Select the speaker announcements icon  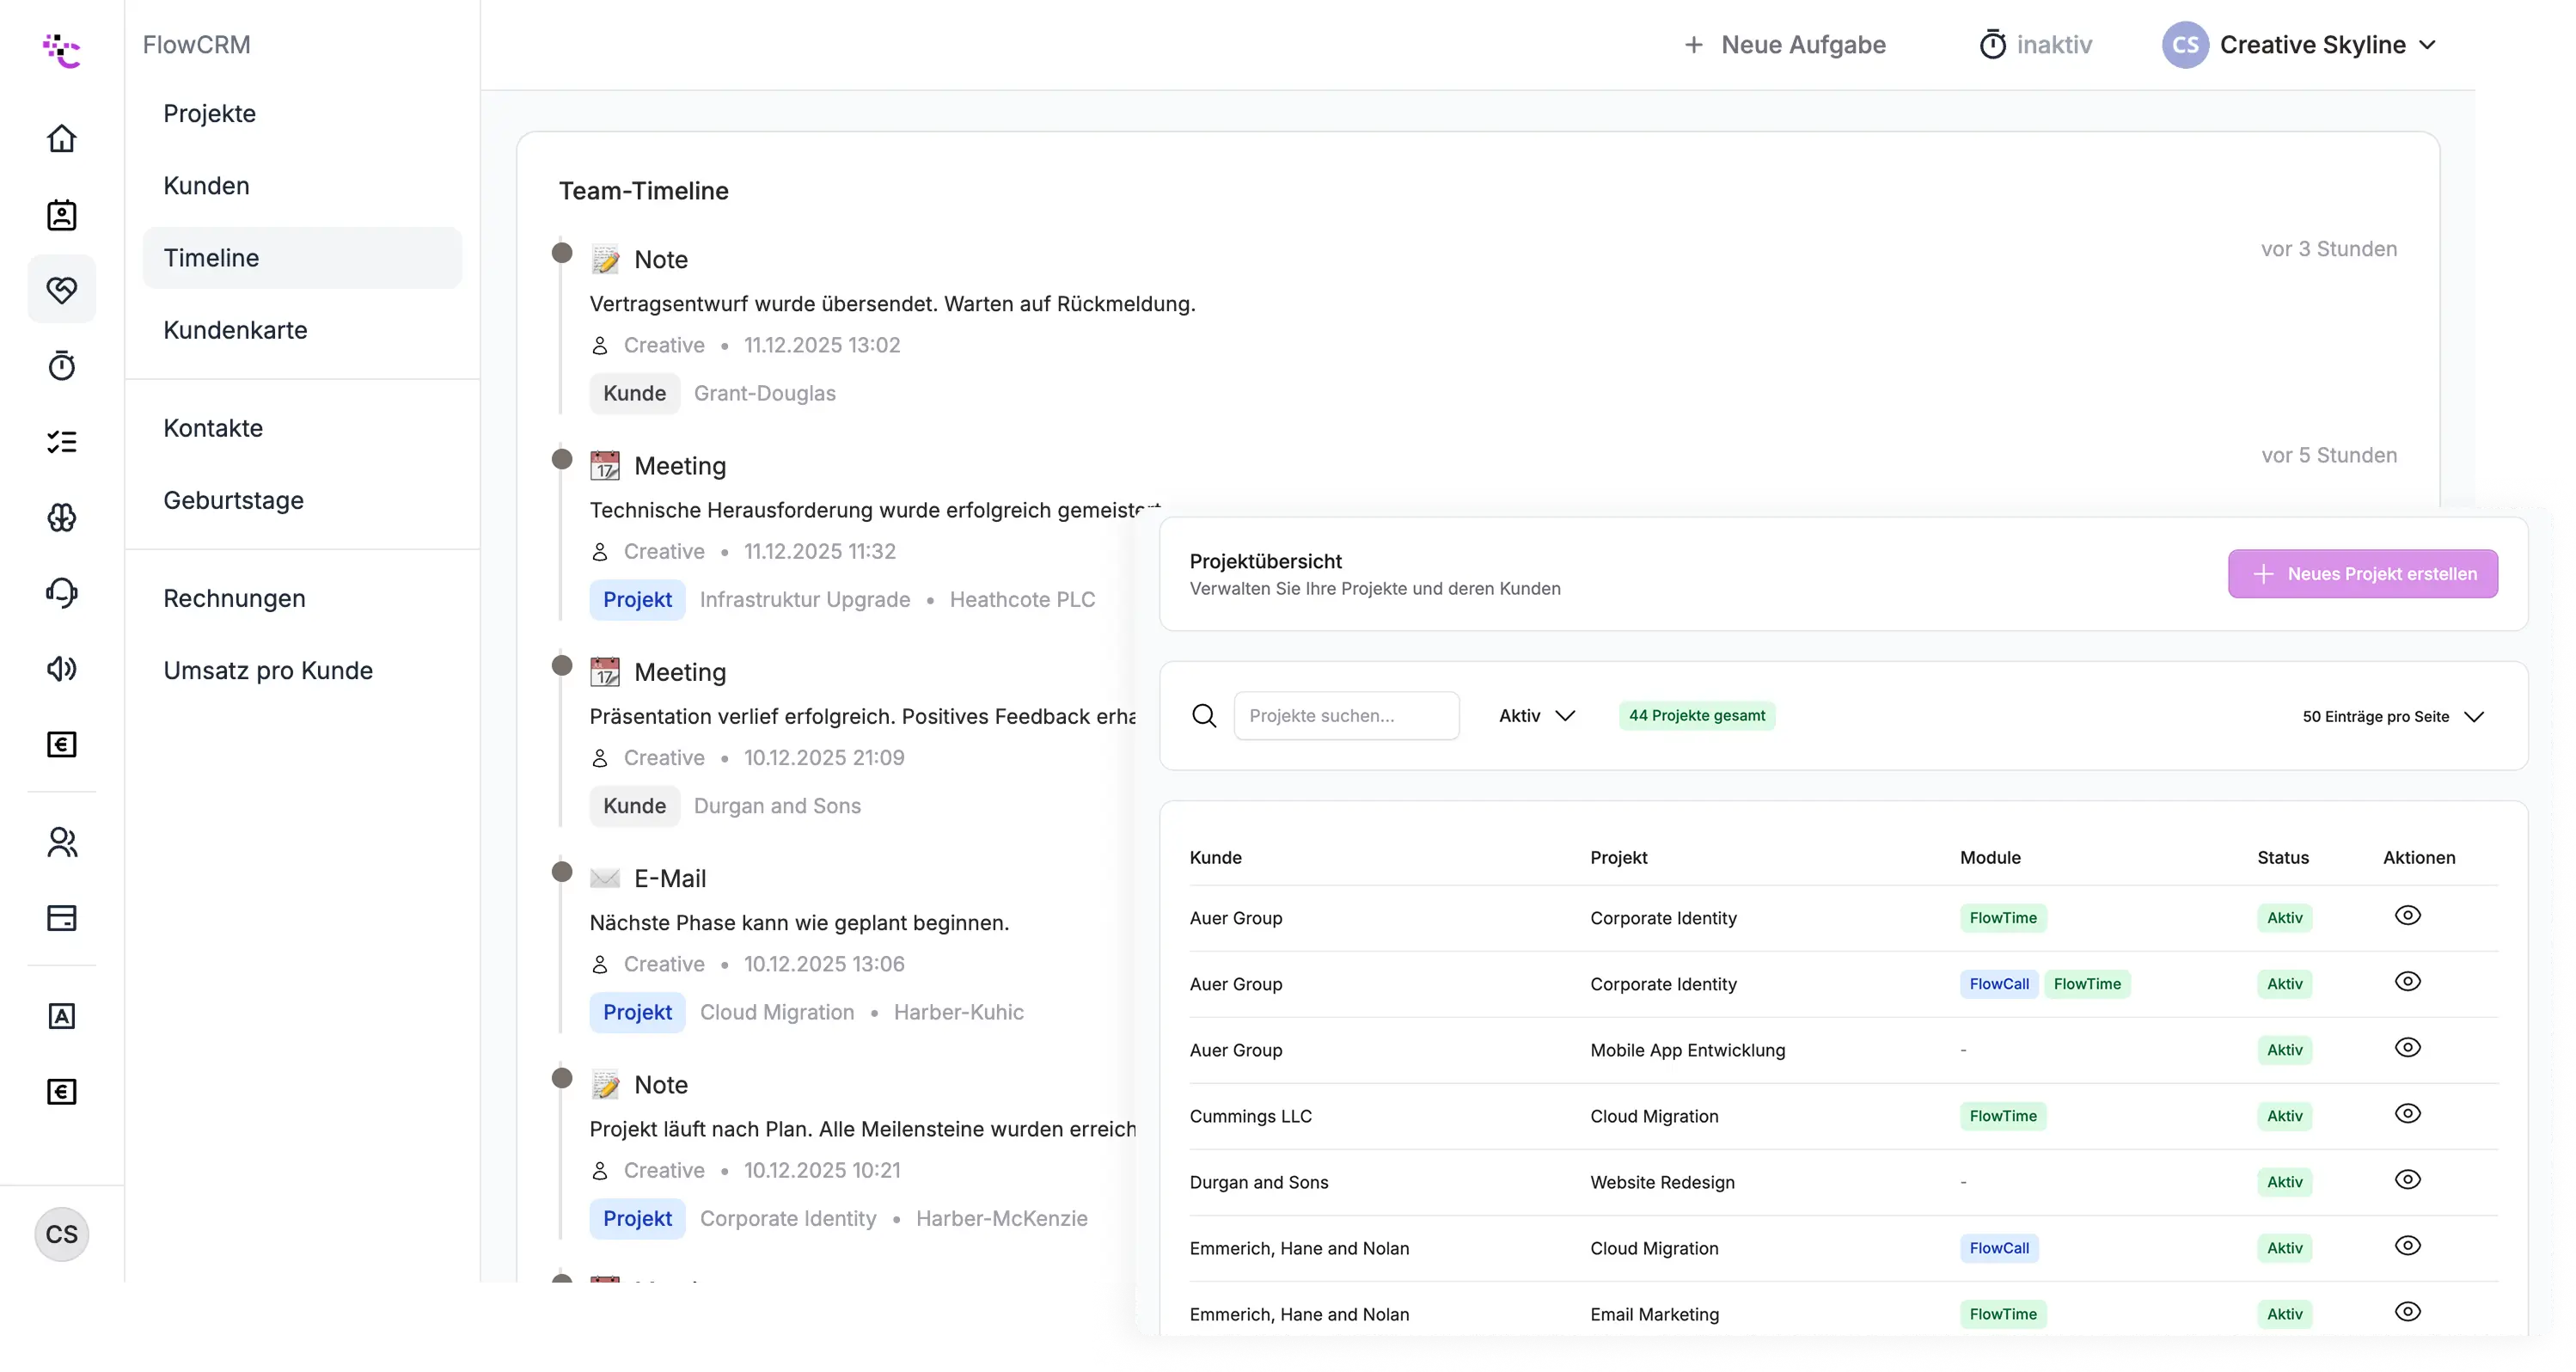61,669
